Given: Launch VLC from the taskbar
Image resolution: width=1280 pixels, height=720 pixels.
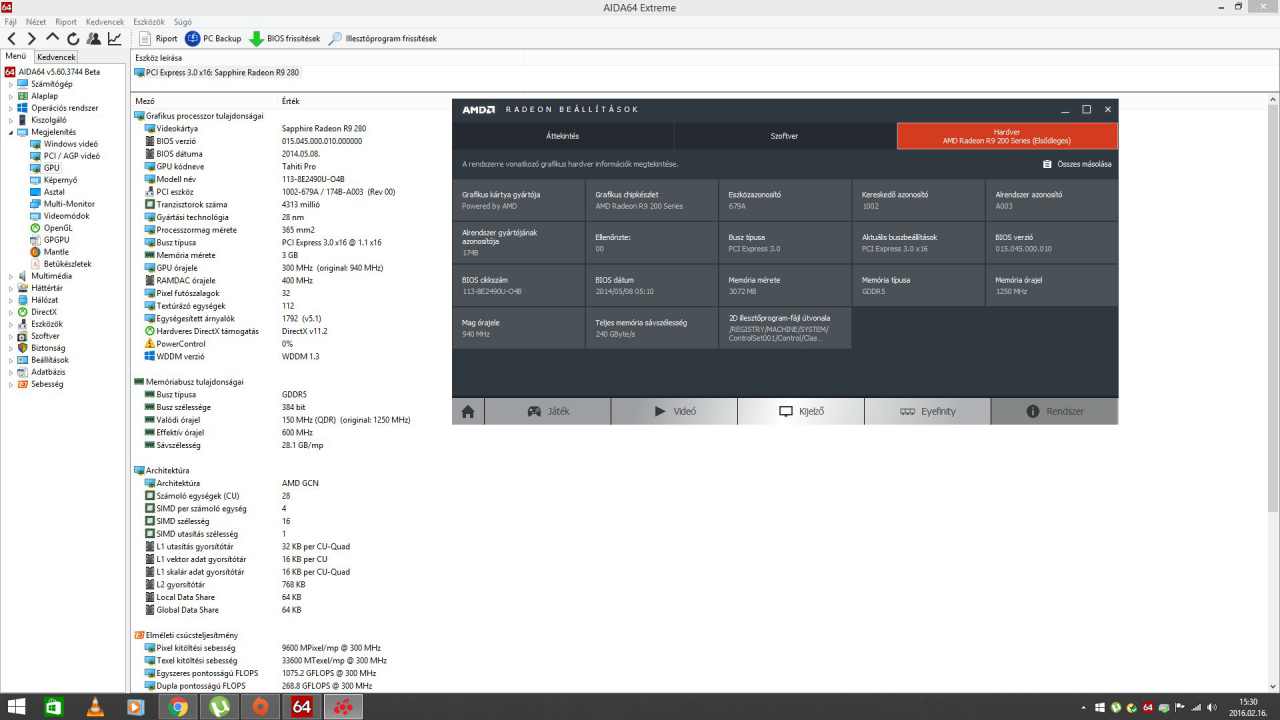Looking at the screenshot, I should [x=95, y=707].
